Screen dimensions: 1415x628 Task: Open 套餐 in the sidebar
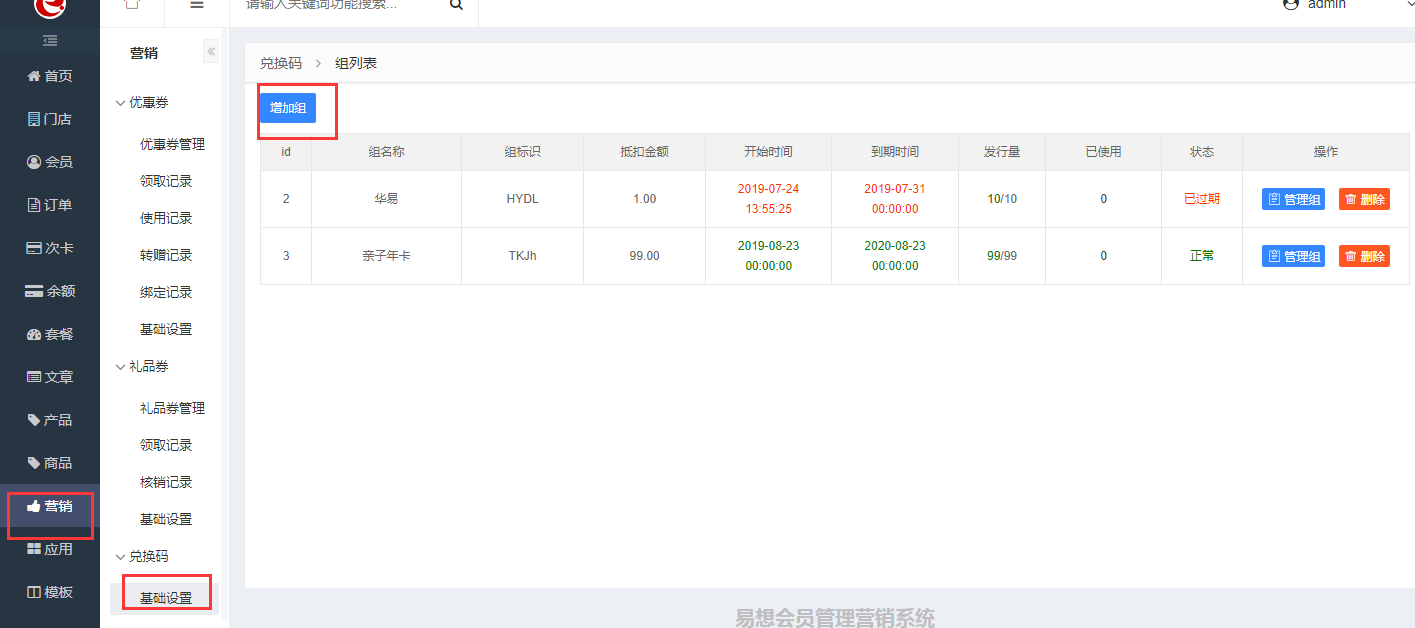(x=50, y=334)
